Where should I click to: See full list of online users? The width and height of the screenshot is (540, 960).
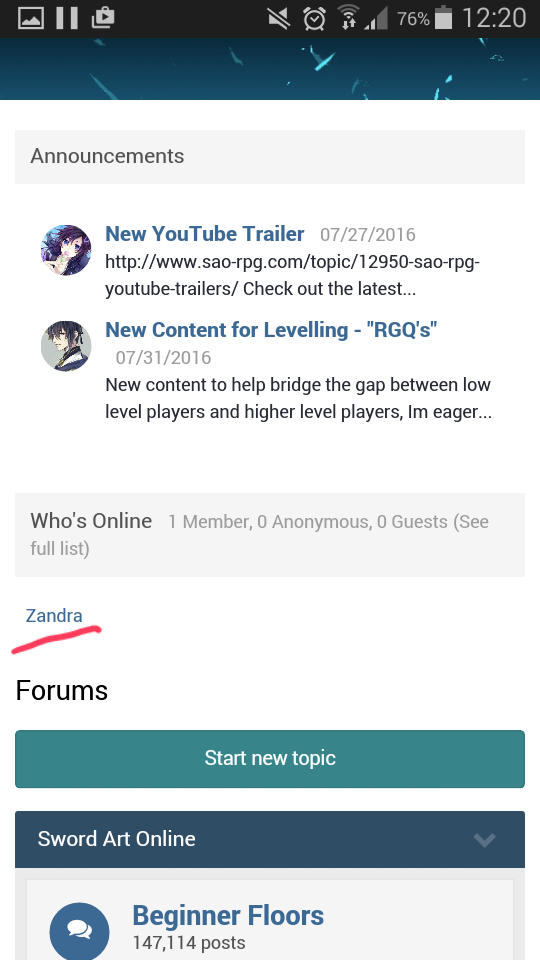click(x=260, y=534)
